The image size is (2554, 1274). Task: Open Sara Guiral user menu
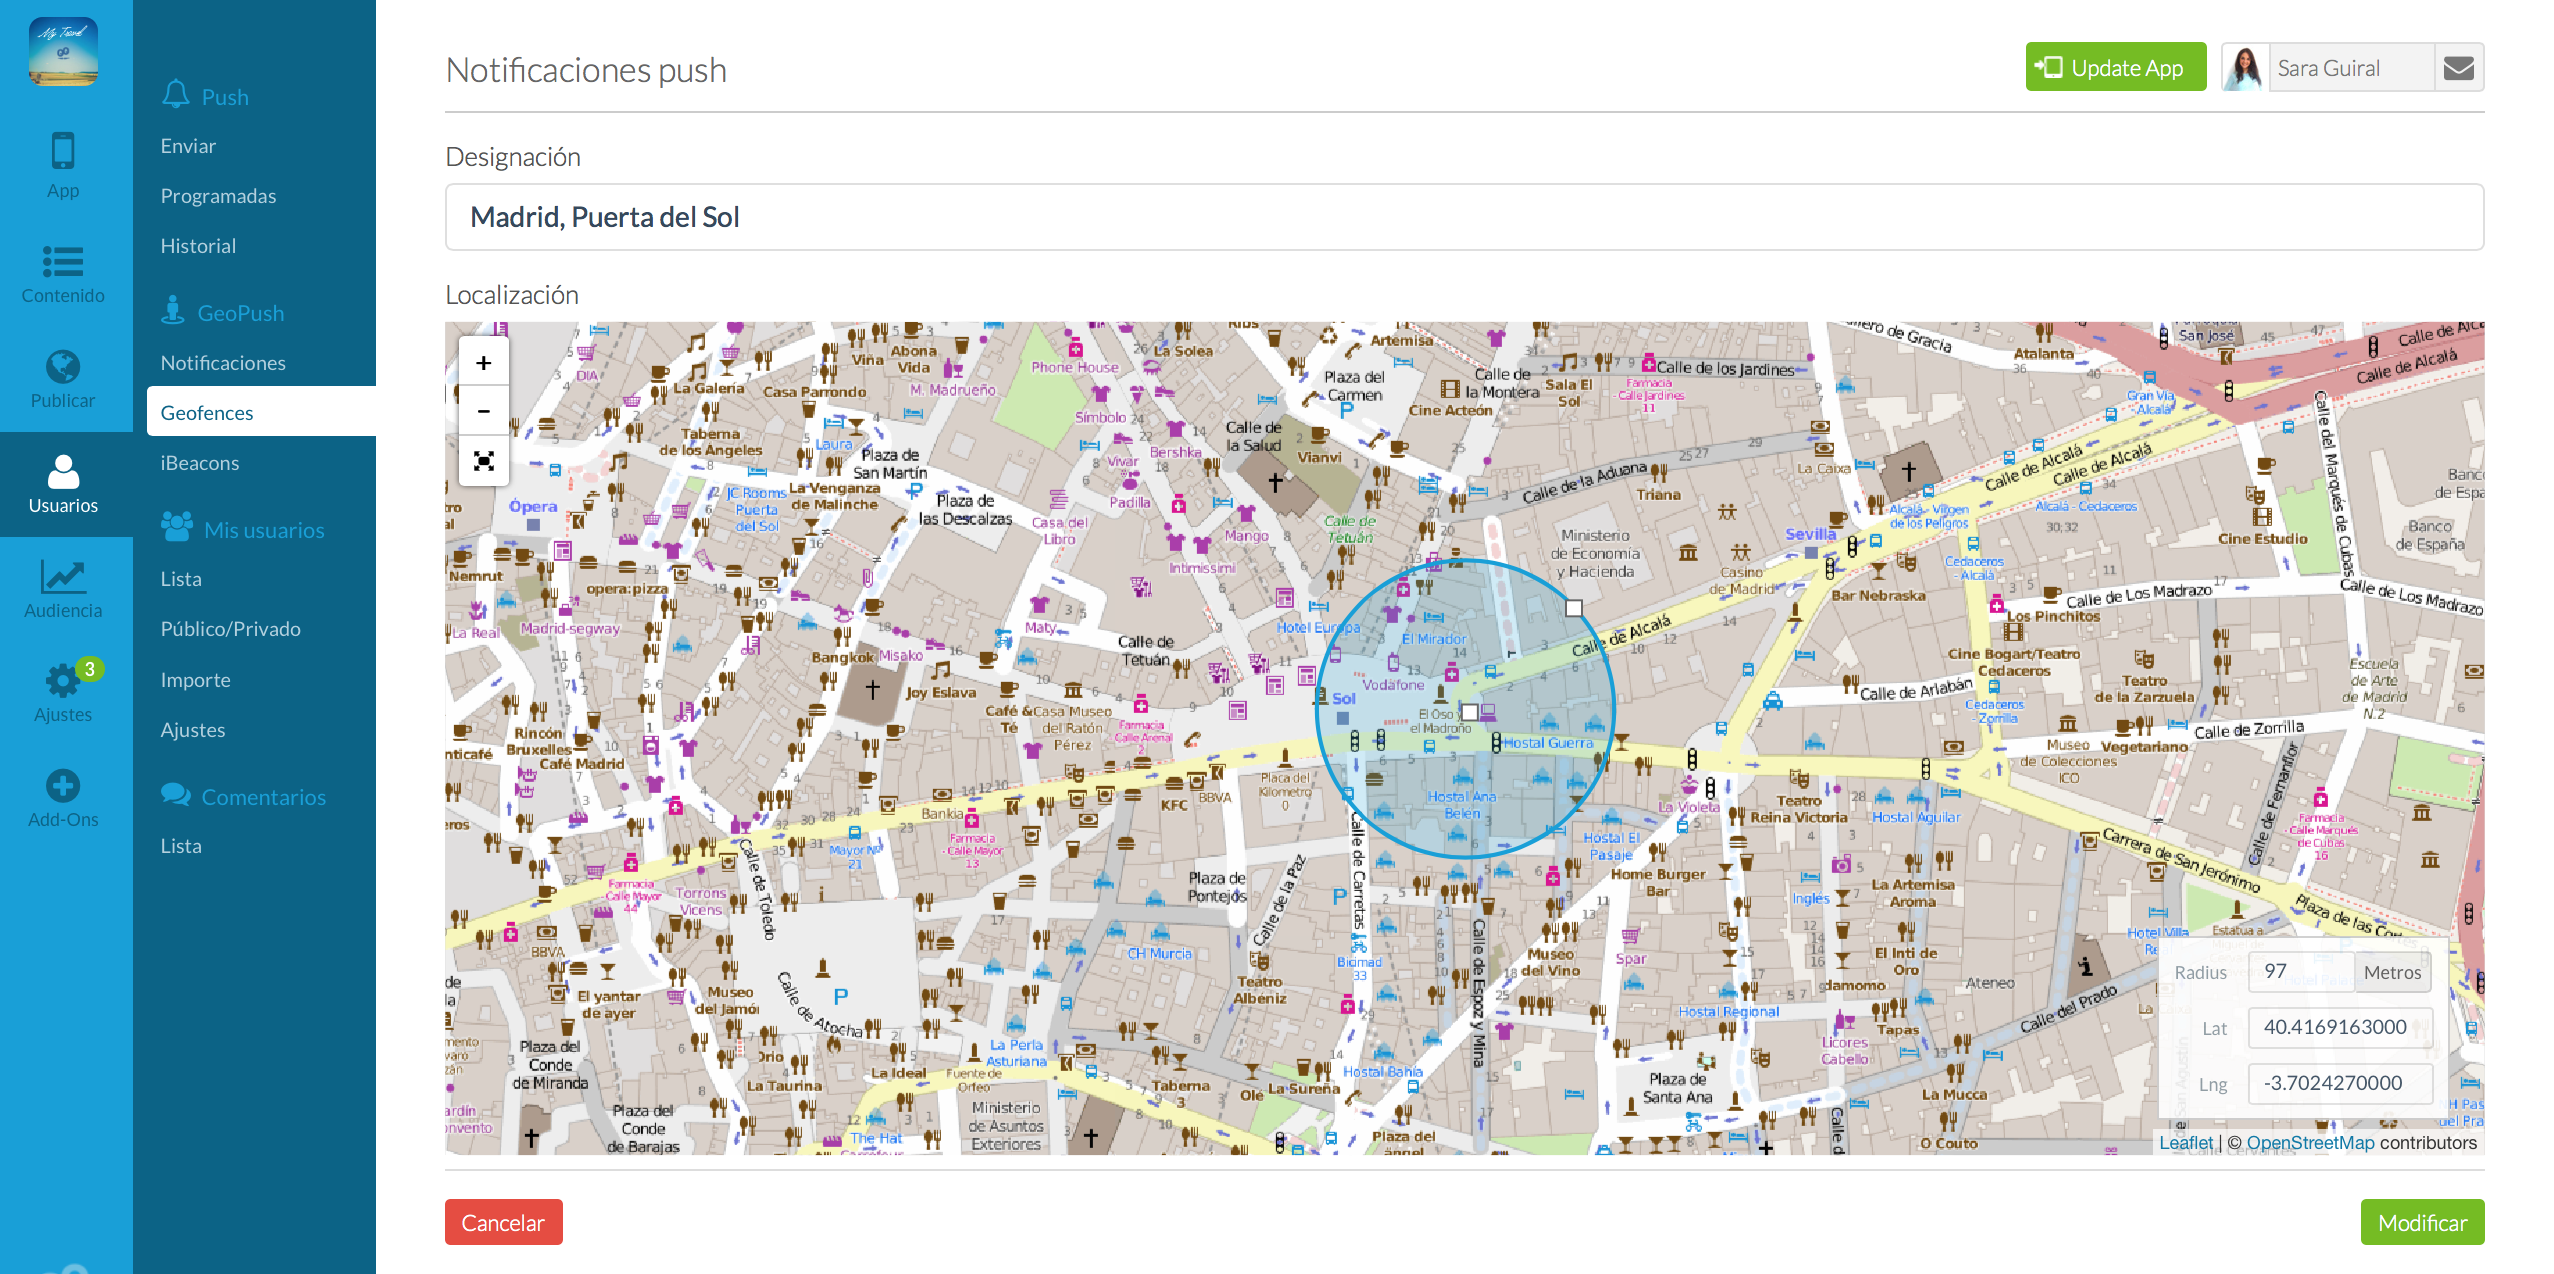point(2327,68)
